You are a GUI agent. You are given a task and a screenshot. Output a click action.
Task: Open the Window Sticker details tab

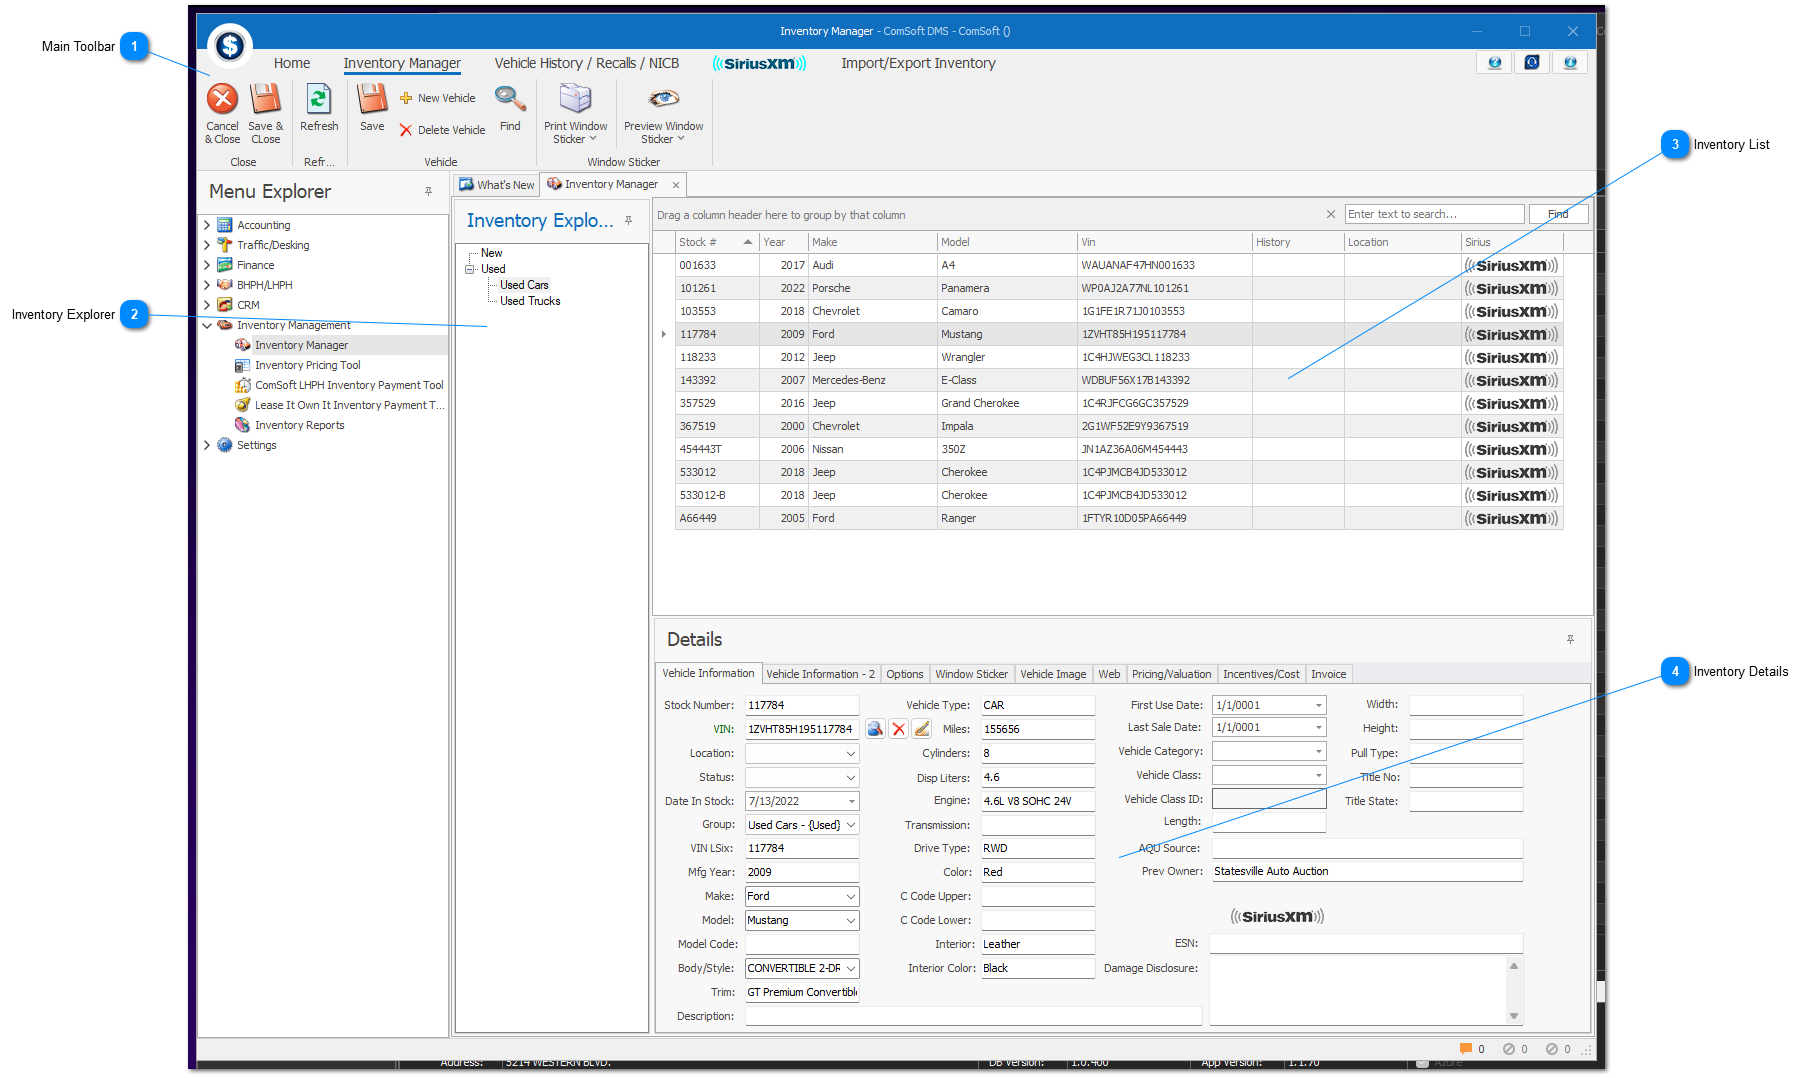[972, 674]
